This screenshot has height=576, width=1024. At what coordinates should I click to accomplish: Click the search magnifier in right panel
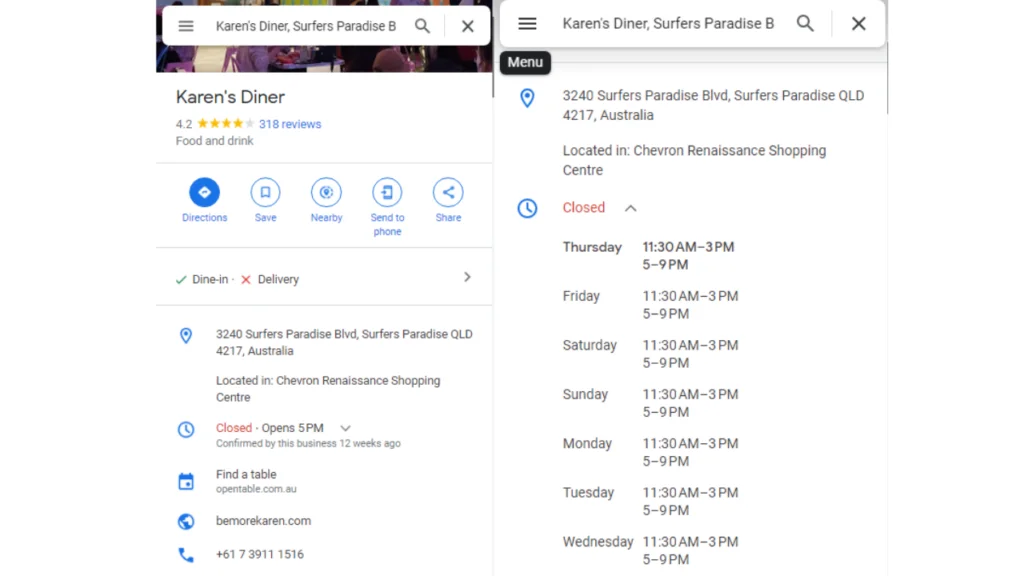click(x=805, y=24)
